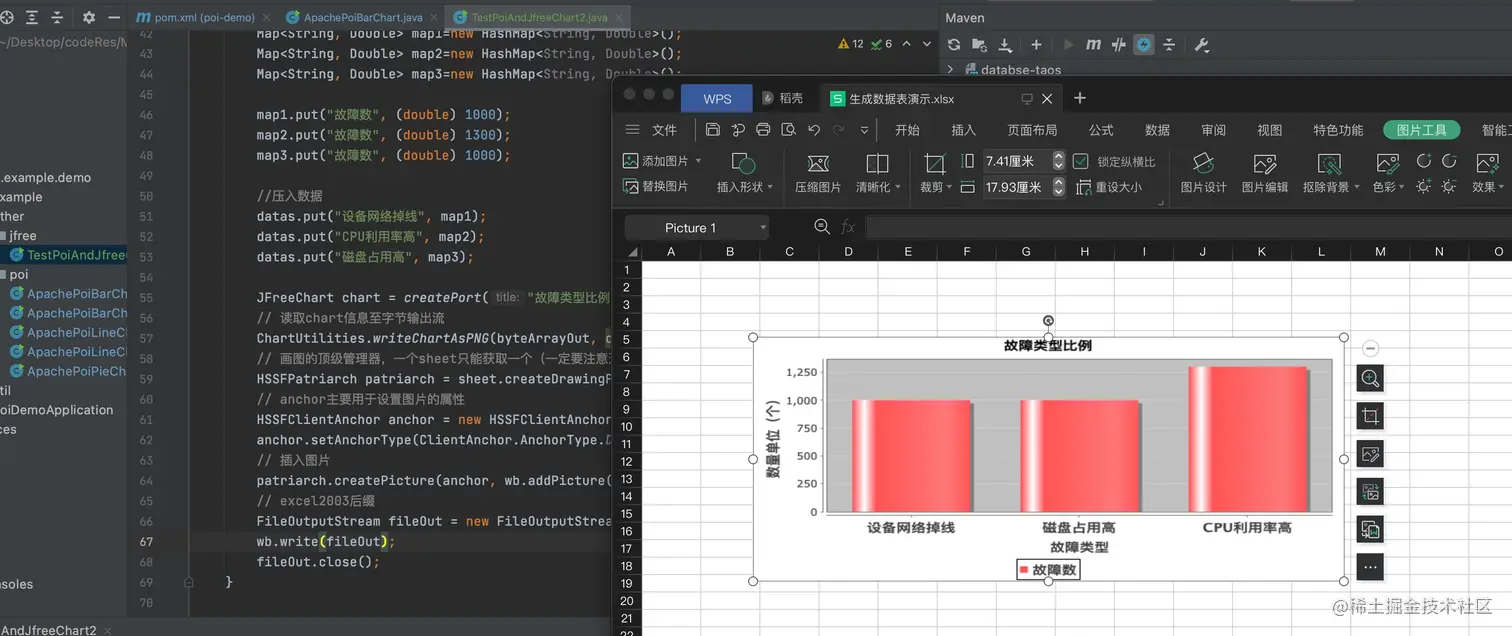
Task: Collapse all in Maven panel
Action: click(1169, 45)
